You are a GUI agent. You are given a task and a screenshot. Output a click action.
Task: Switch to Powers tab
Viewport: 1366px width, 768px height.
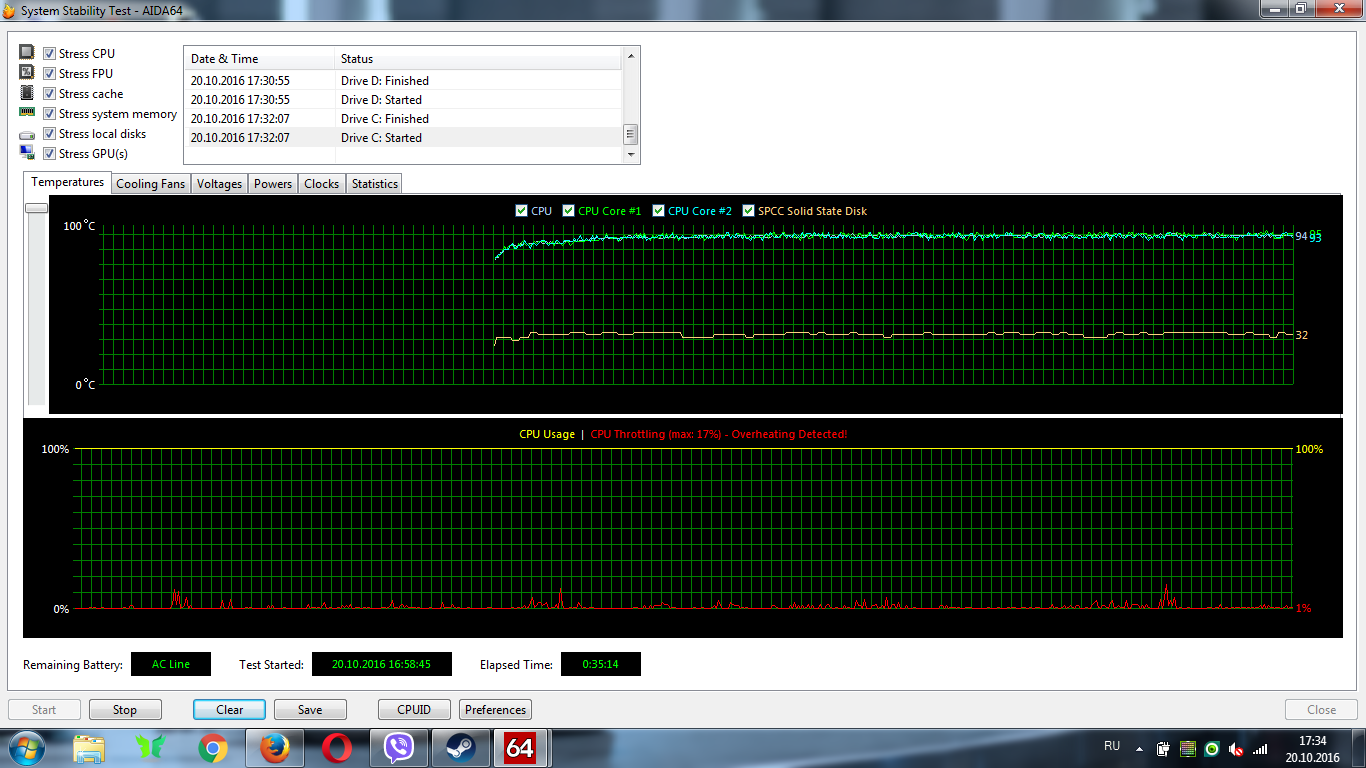click(x=272, y=184)
